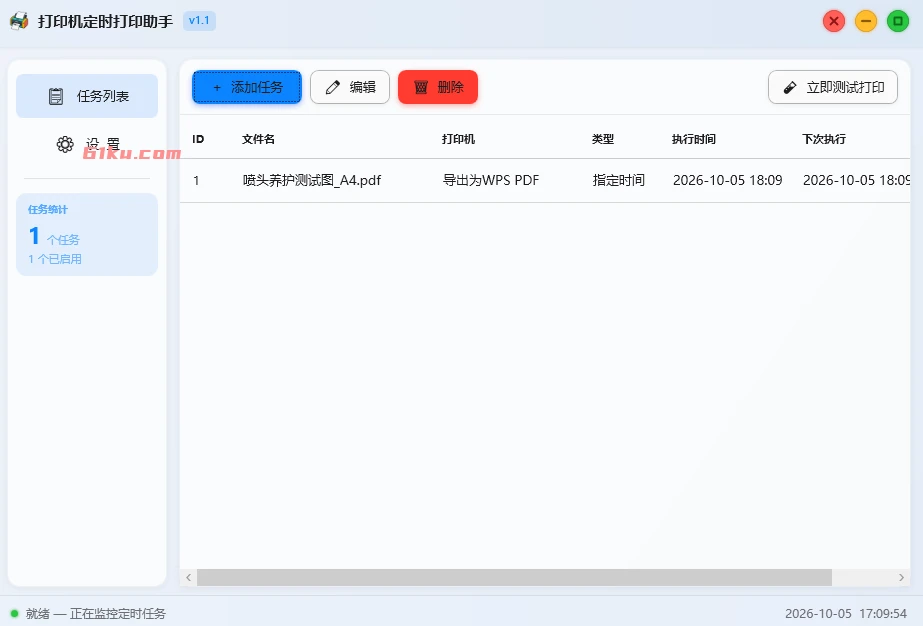Click the scrollbar left arrow

point(188,577)
